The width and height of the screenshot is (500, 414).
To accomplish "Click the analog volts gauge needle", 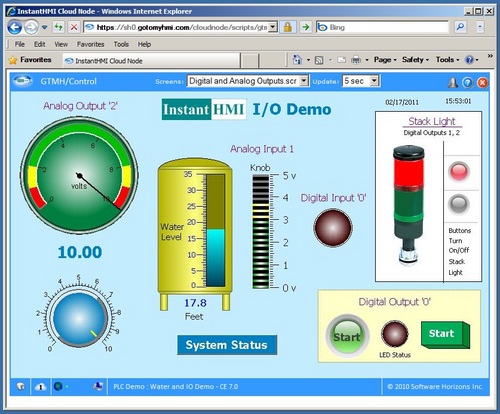I will 99,192.
